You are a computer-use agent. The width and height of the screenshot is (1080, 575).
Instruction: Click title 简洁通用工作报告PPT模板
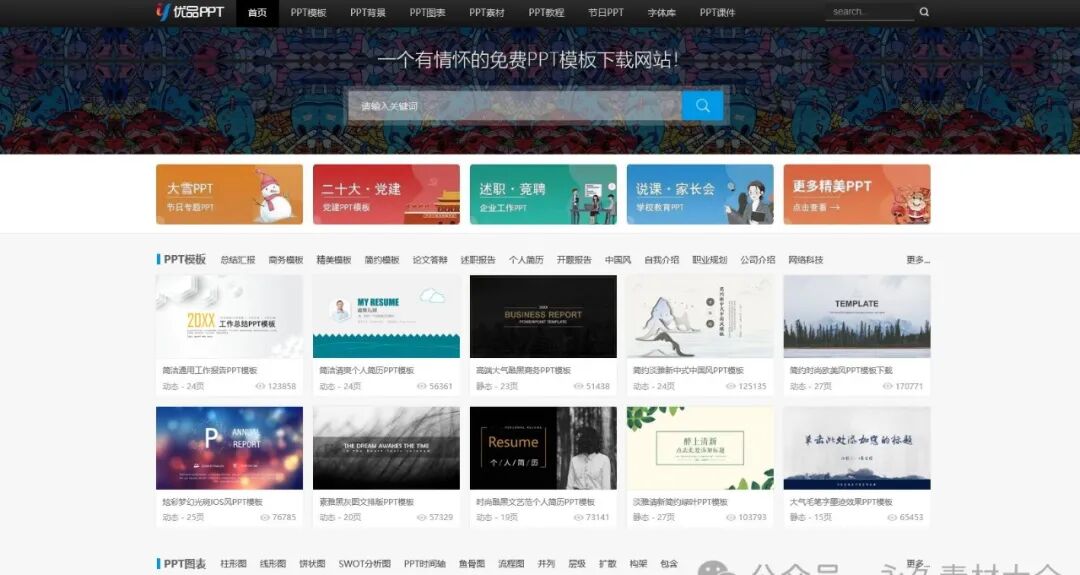coord(210,370)
